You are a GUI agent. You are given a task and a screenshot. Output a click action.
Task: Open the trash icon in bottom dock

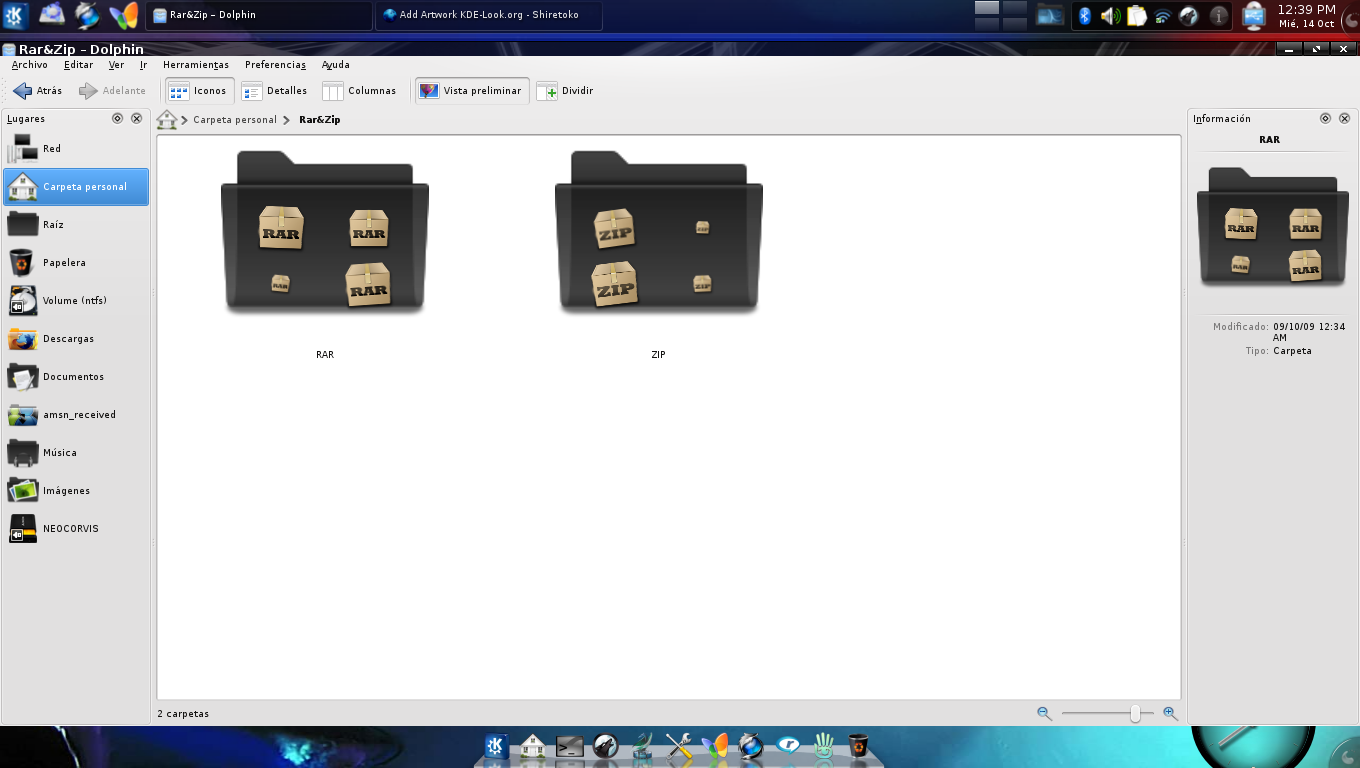(858, 746)
